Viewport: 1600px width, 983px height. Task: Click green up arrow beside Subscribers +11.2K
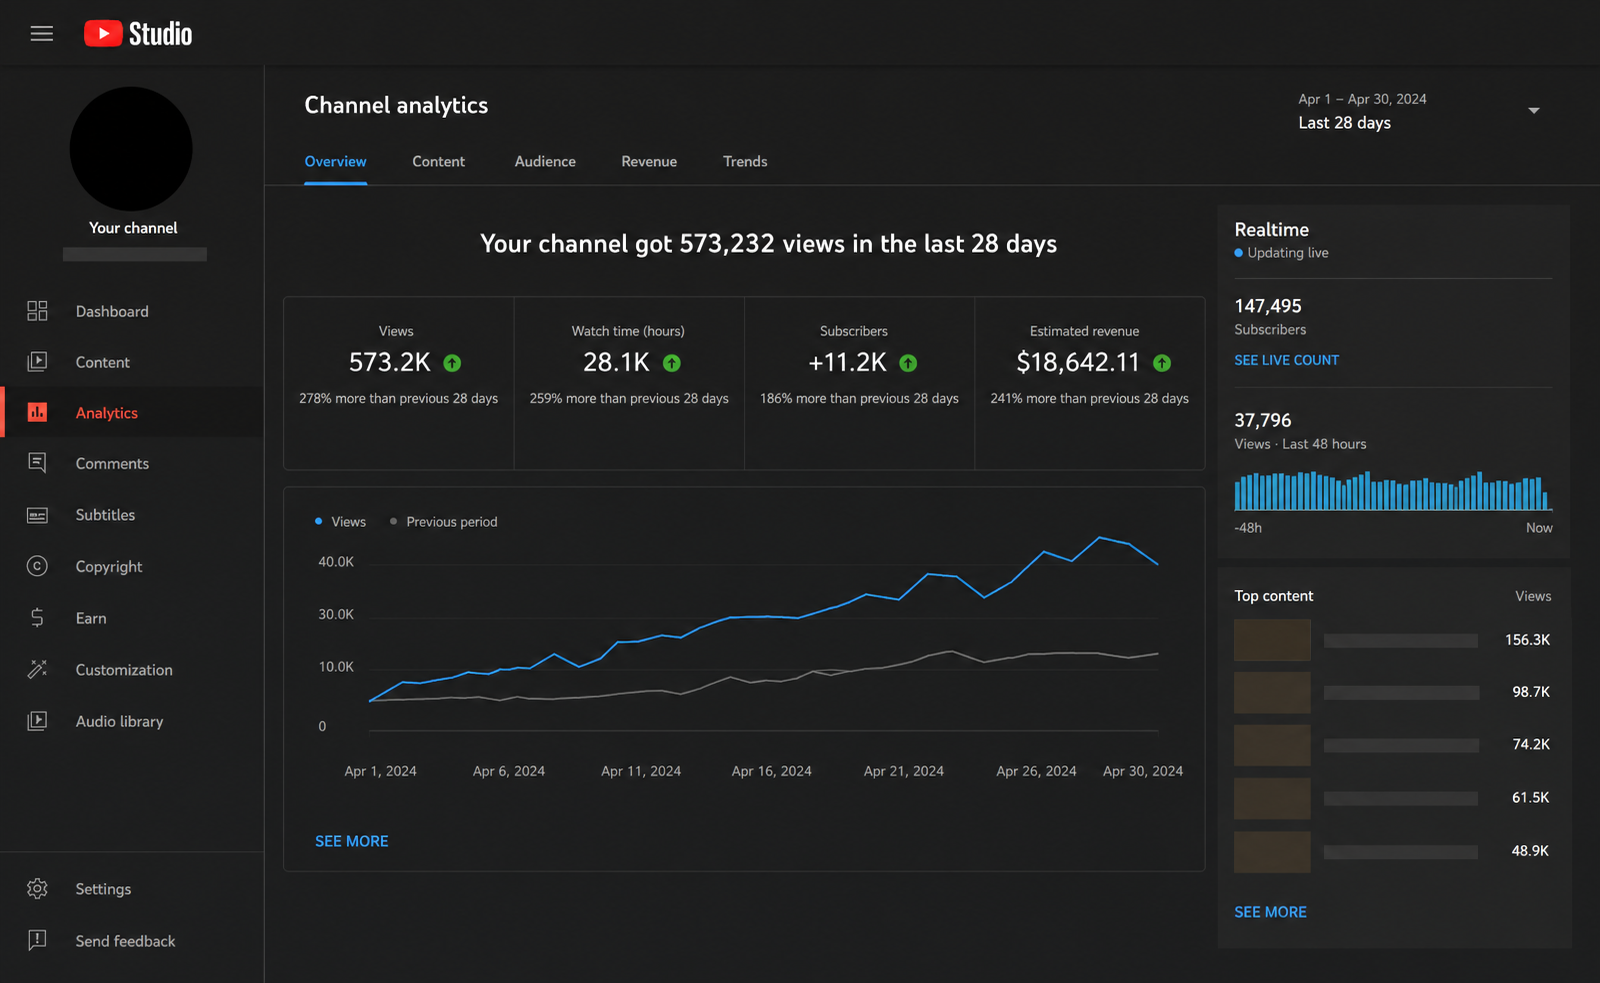coord(908,363)
